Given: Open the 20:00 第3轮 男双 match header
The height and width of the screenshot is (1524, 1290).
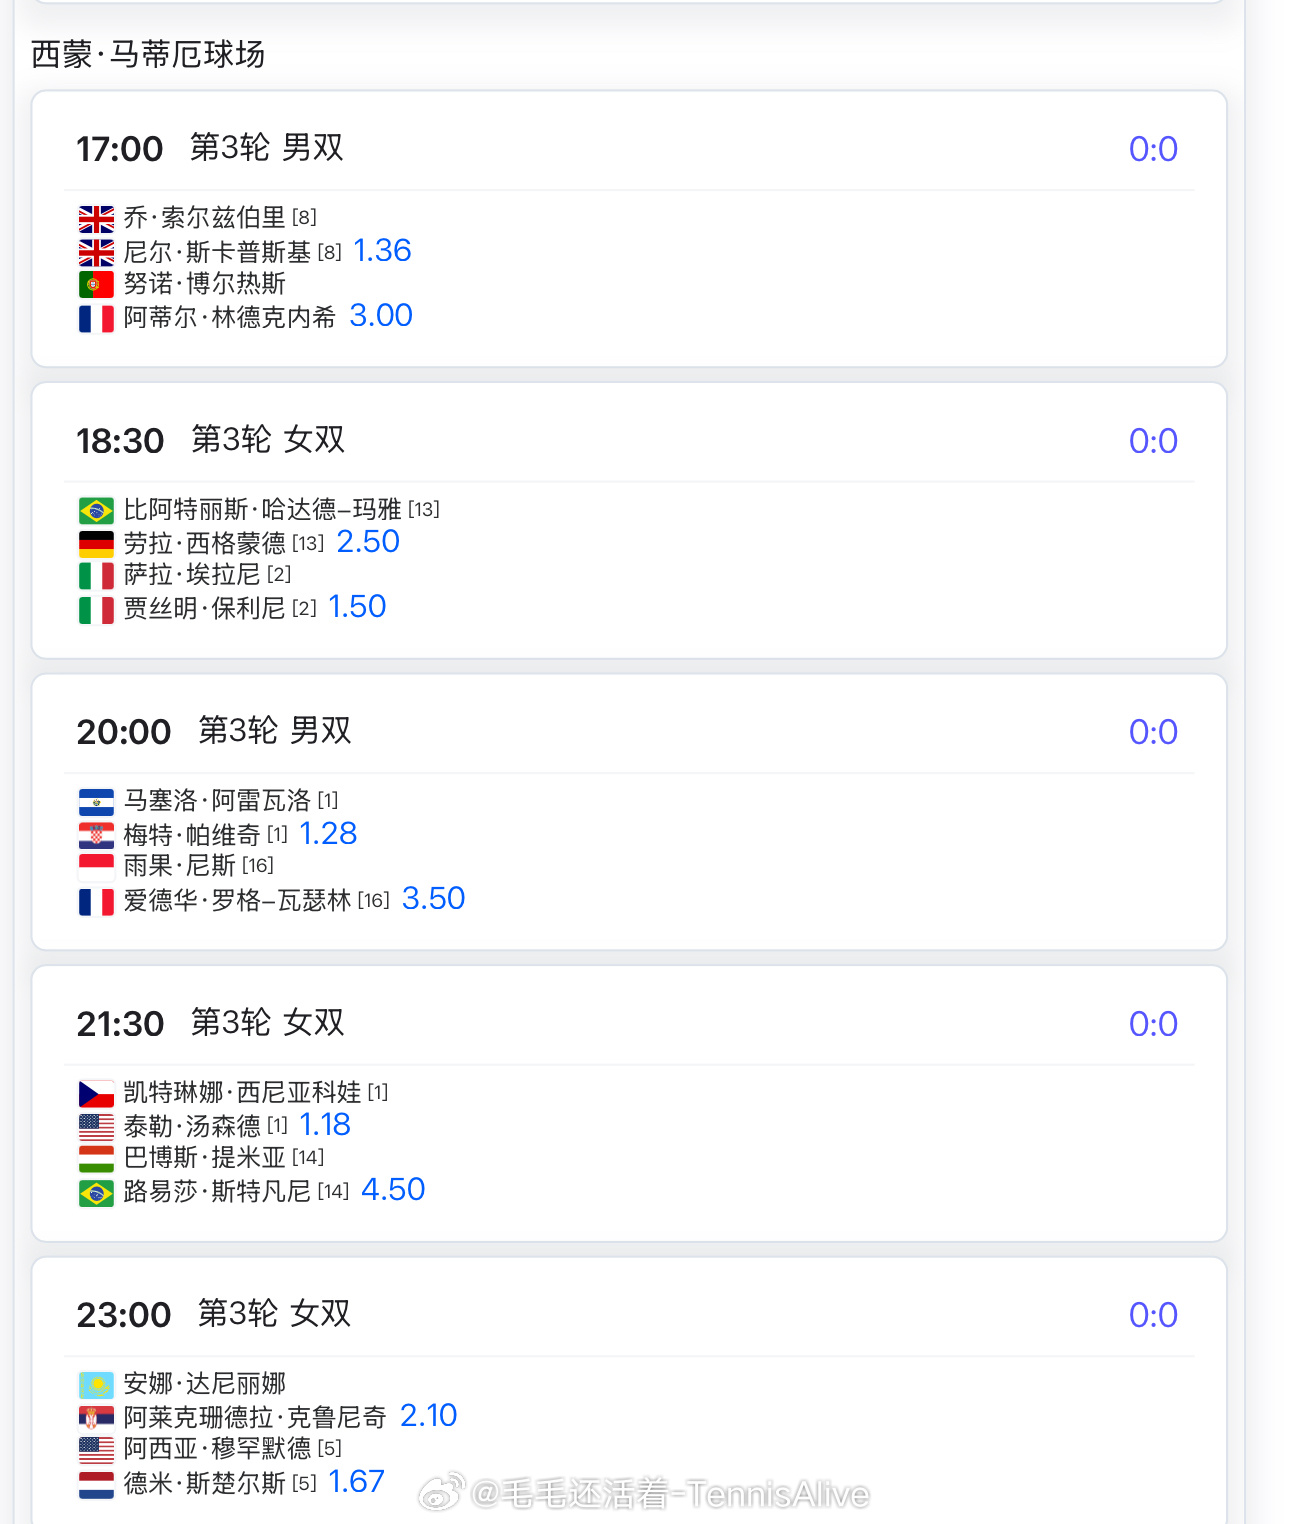Looking at the screenshot, I should coord(214,731).
